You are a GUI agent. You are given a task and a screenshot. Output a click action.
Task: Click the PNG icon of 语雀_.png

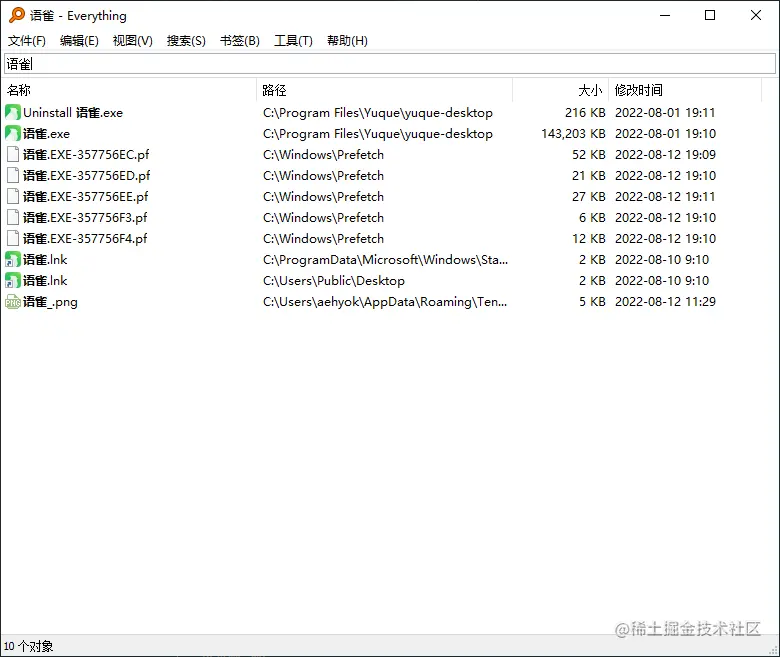13,302
